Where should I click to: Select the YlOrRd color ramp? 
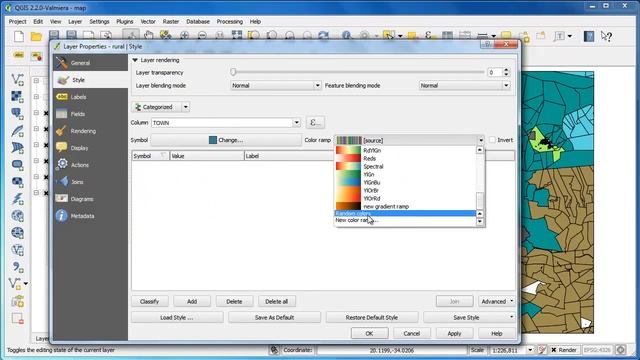point(405,198)
